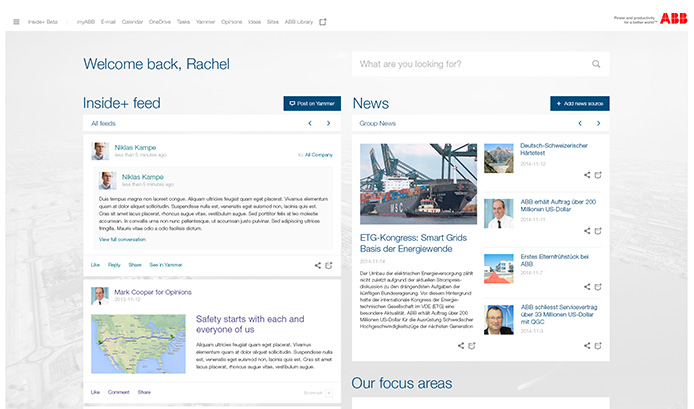This screenshot has width=694, height=409.
Task: Click Share under Mark Cooper post
Action: coord(144,392)
